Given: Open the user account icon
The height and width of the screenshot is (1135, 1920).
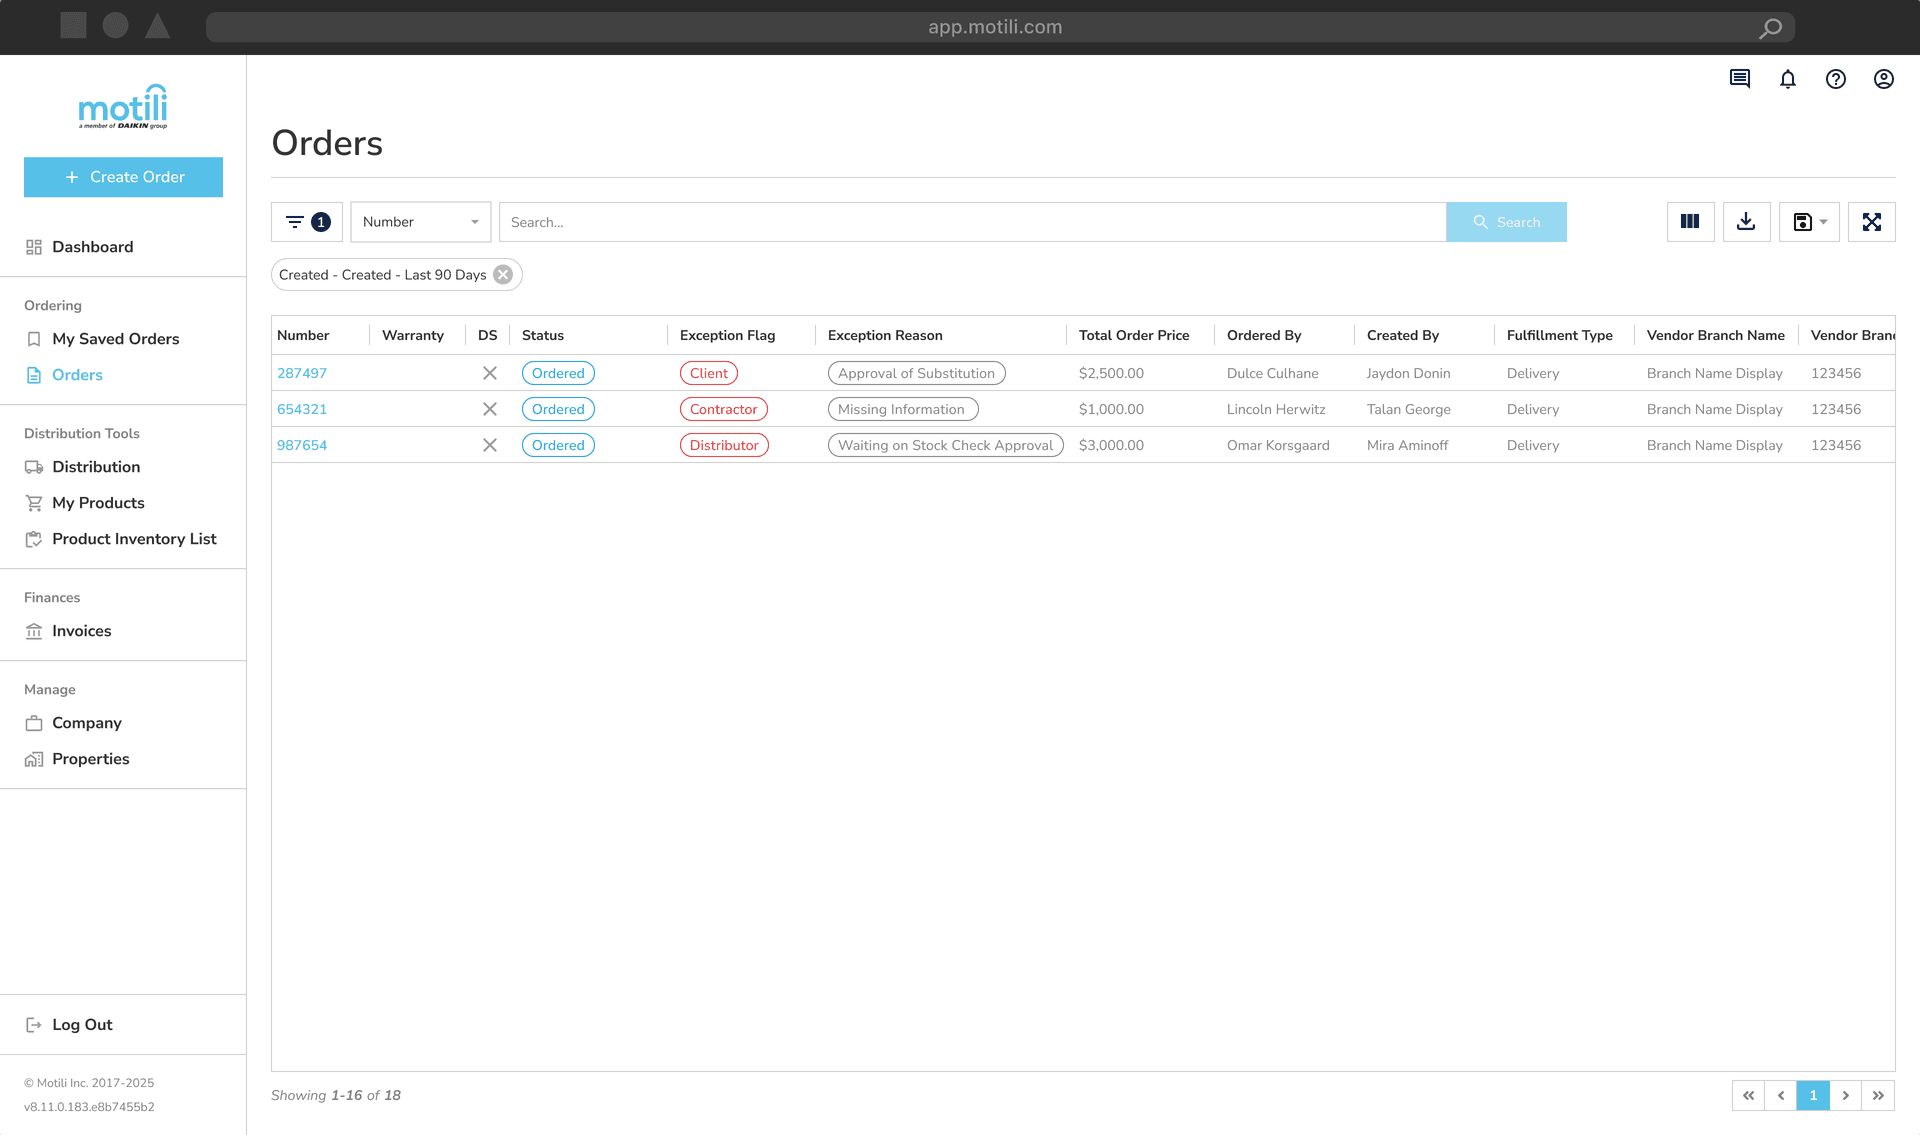Looking at the screenshot, I should tap(1884, 79).
